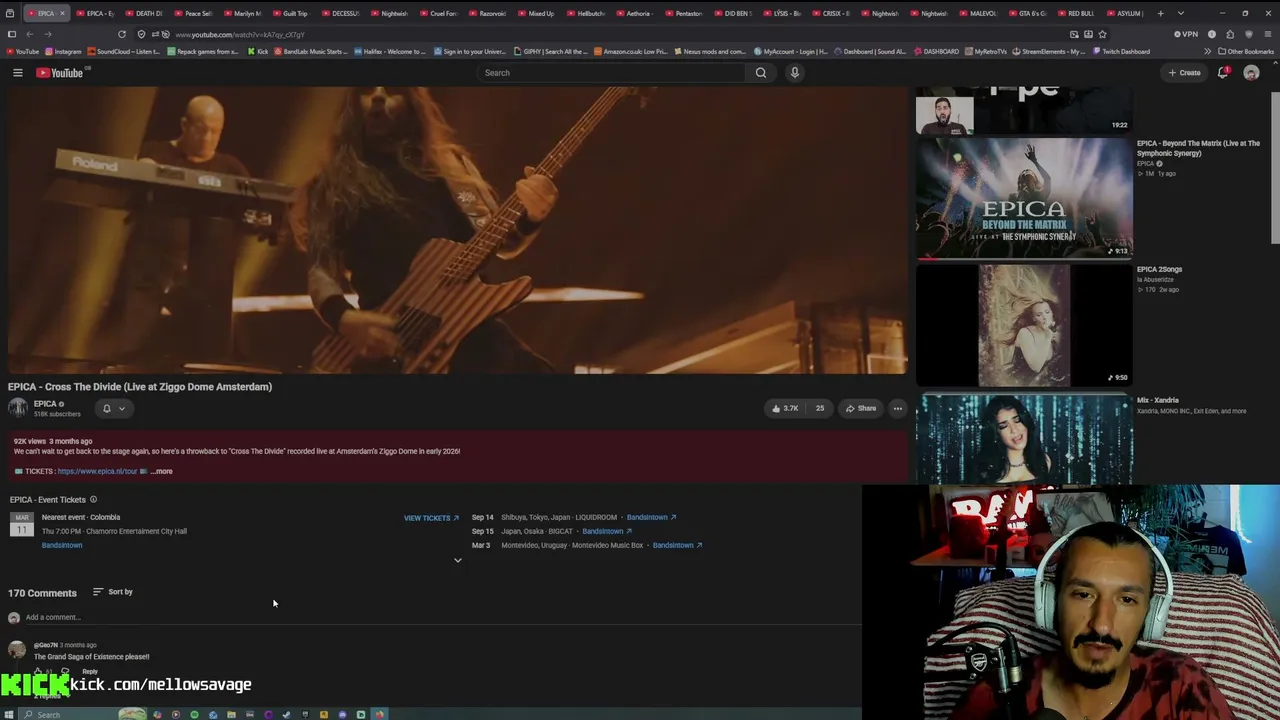Start voice search with the microphone
The width and height of the screenshot is (1280, 720).
[x=795, y=73]
